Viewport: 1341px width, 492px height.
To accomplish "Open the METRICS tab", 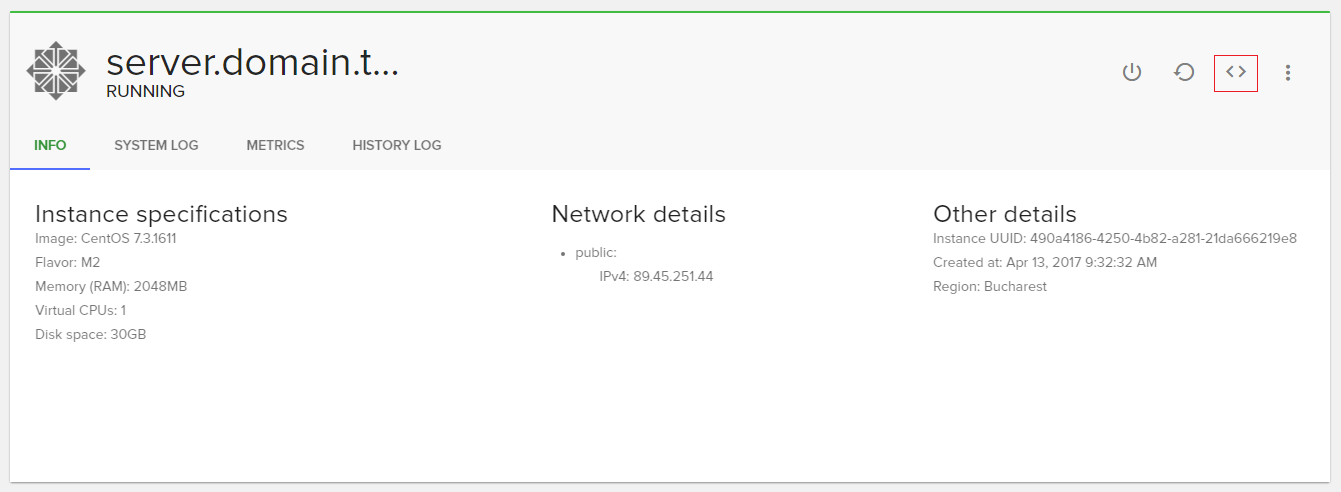I will click(x=275, y=145).
